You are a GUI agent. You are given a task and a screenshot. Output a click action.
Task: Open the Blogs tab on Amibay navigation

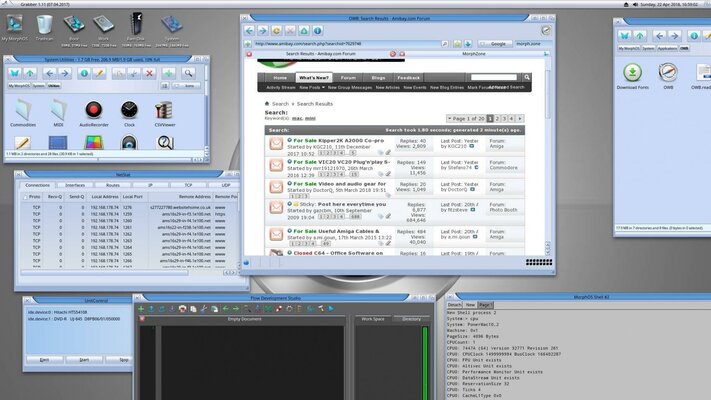[x=378, y=78]
